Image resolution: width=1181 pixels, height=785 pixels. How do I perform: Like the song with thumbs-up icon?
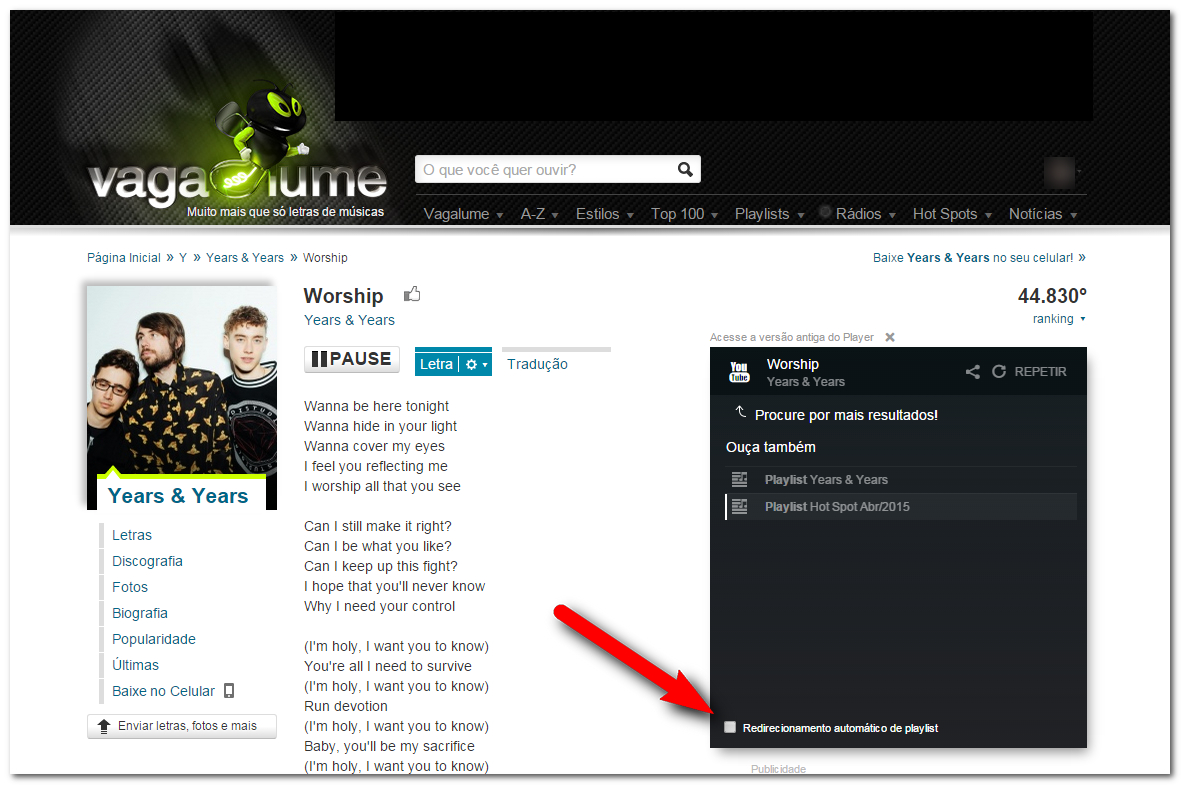(x=412, y=294)
